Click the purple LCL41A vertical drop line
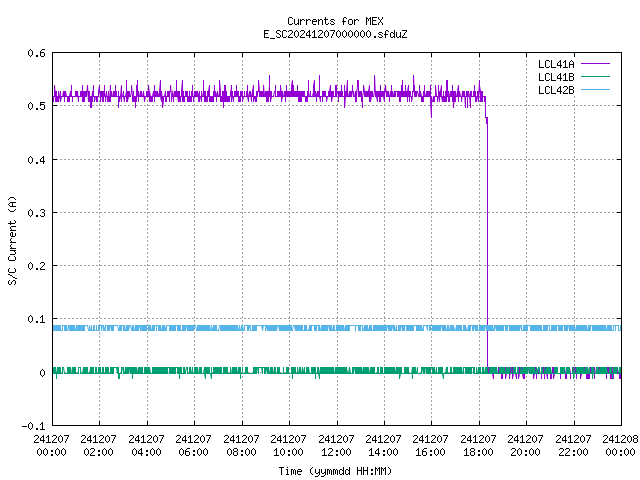 pyautogui.click(x=487, y=245)
